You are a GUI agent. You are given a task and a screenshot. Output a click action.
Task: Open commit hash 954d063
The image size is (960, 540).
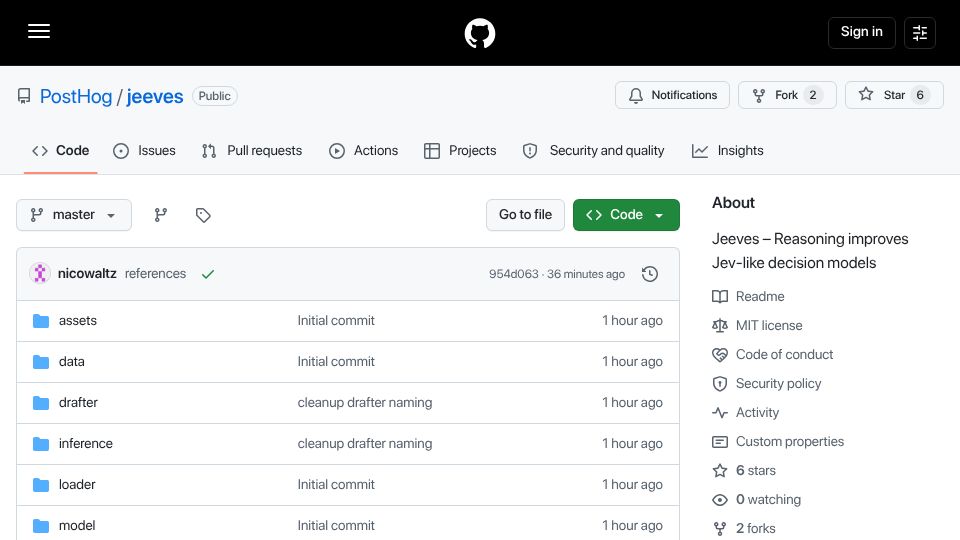click(x=514, y=274)
